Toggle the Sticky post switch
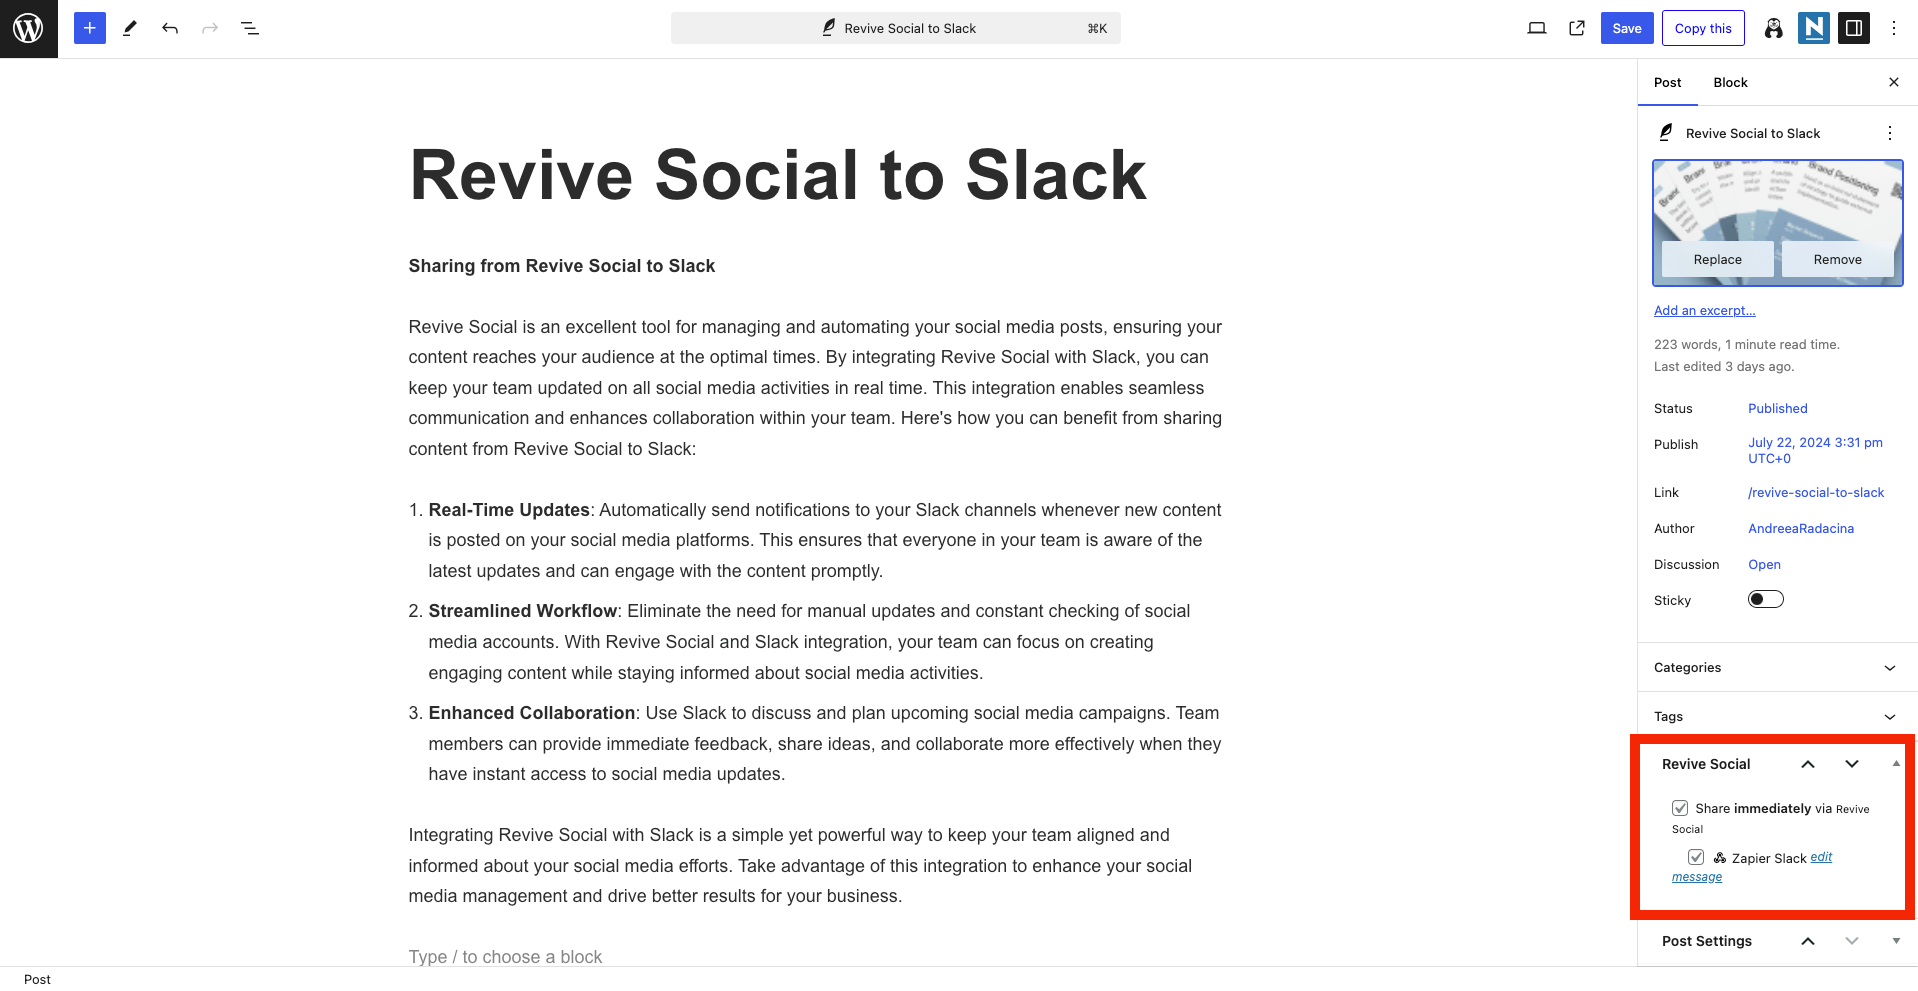 1765,599
